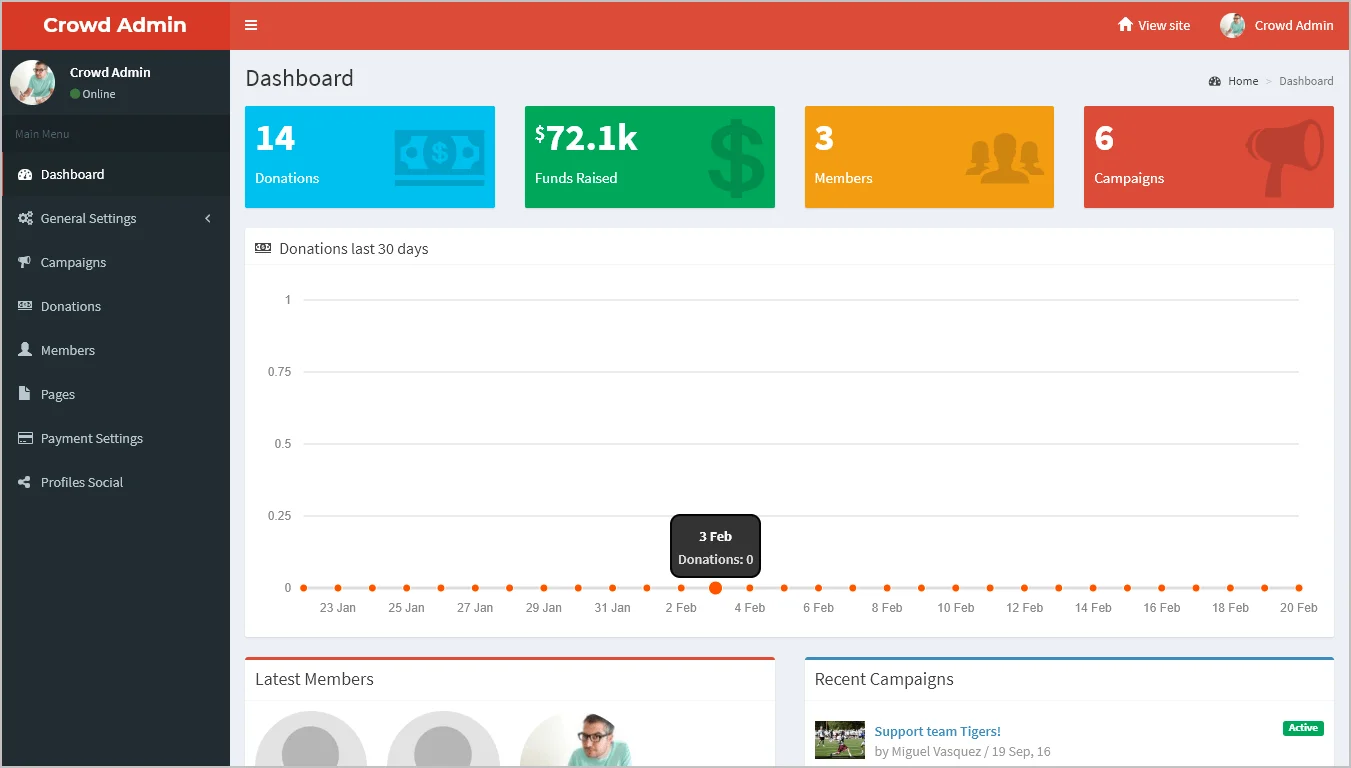Click the Payment Settings credit card icon
The height and width of the screenshot is (768, 1351).
click(x=25, y=438)
